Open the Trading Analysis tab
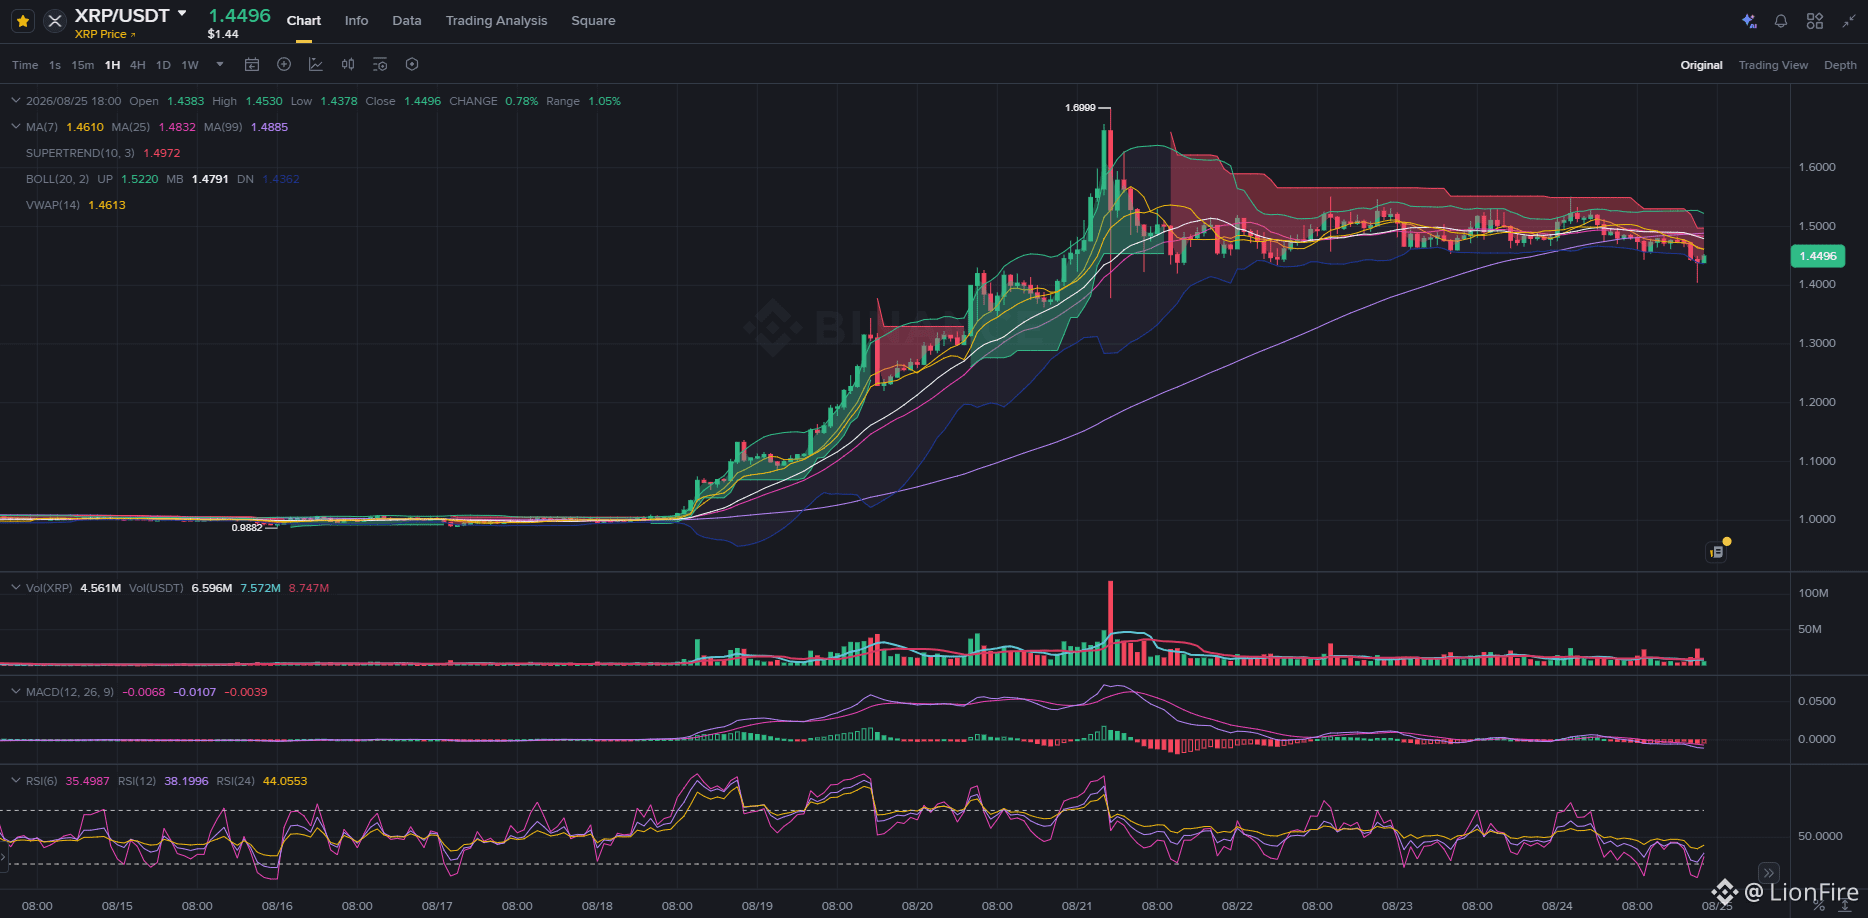 click(x=497, y=21)
